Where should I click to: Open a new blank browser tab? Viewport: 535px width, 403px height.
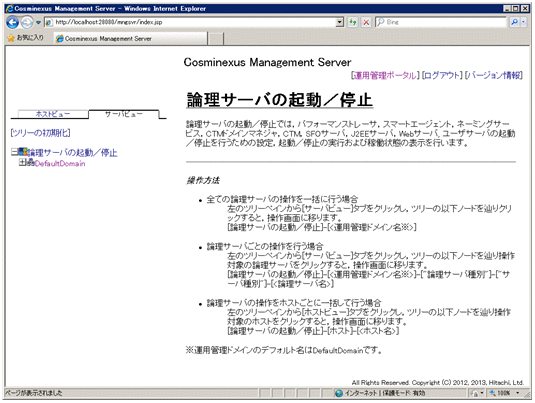[216, 39]
